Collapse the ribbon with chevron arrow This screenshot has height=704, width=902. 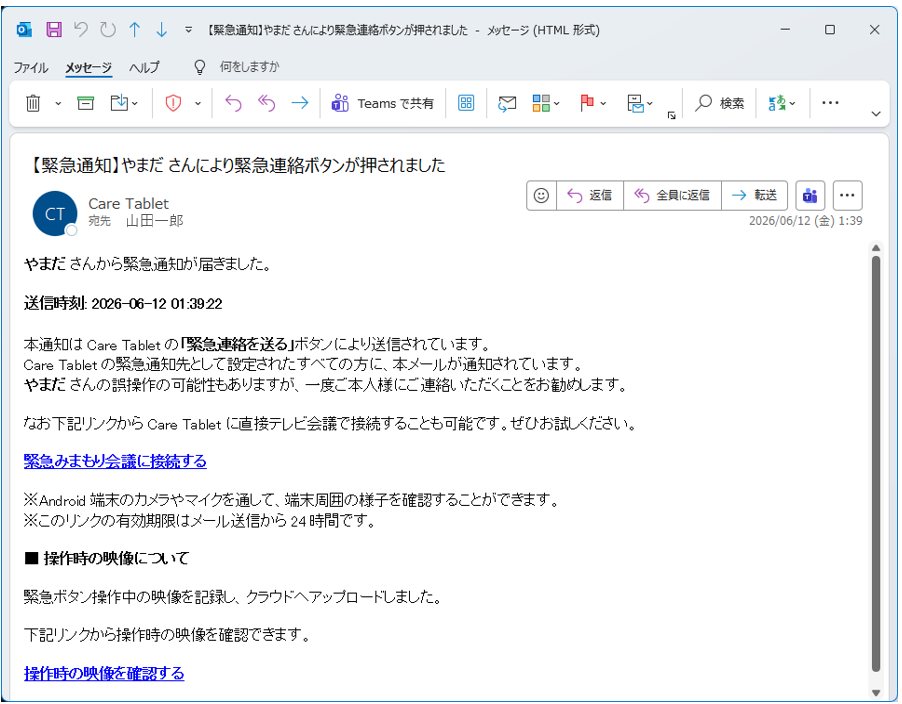click(x=876, y=114)
